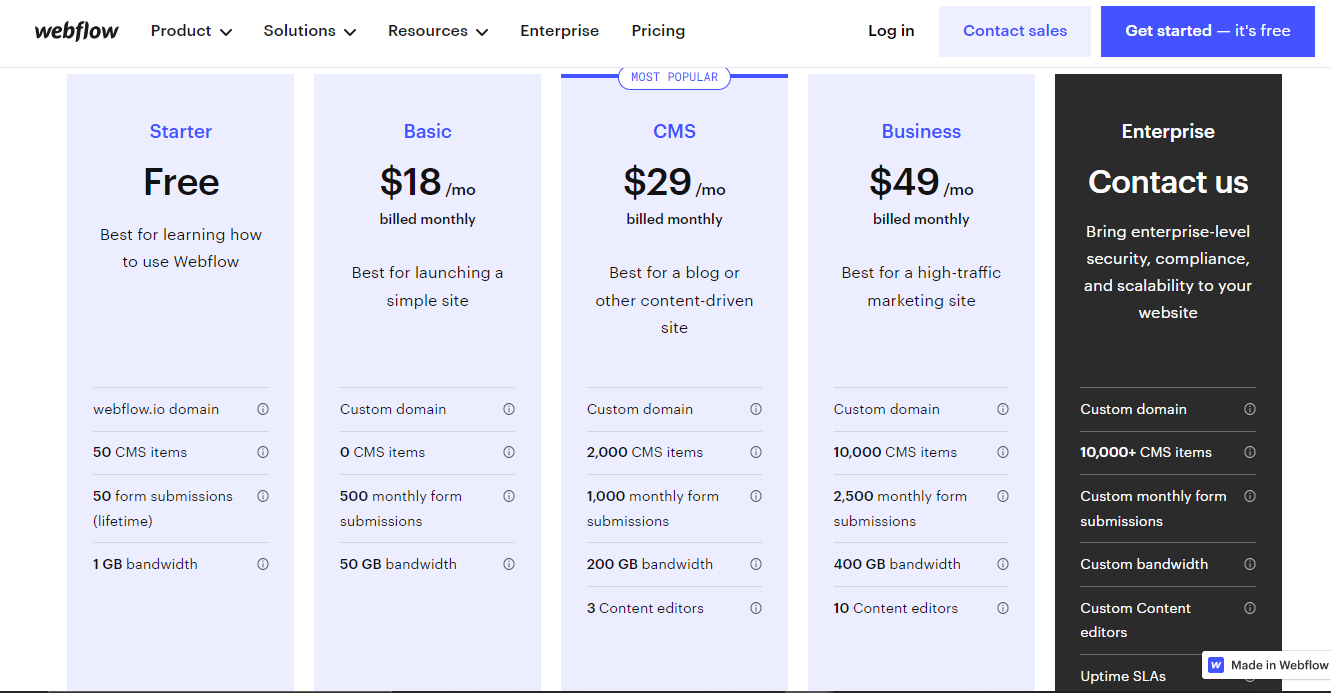Click info icon next to 0 CMS items
The width and height of the screenshot is (1331, 693).
click(509, 452)
